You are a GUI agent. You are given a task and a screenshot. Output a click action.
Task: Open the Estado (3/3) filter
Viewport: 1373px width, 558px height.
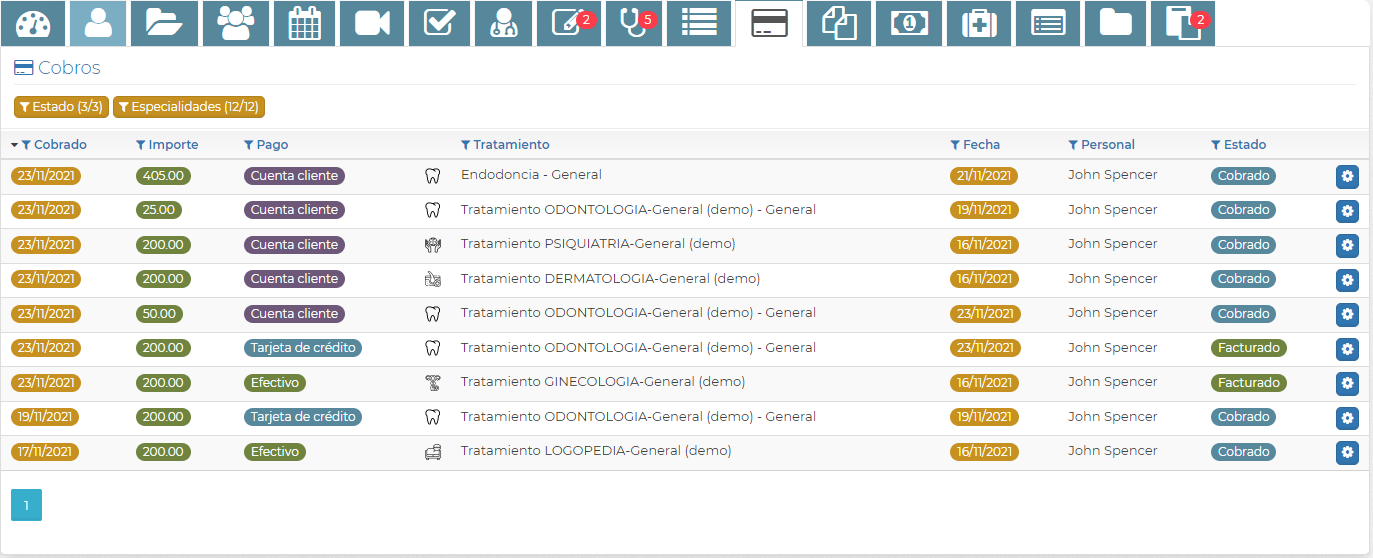click(61, 107)
